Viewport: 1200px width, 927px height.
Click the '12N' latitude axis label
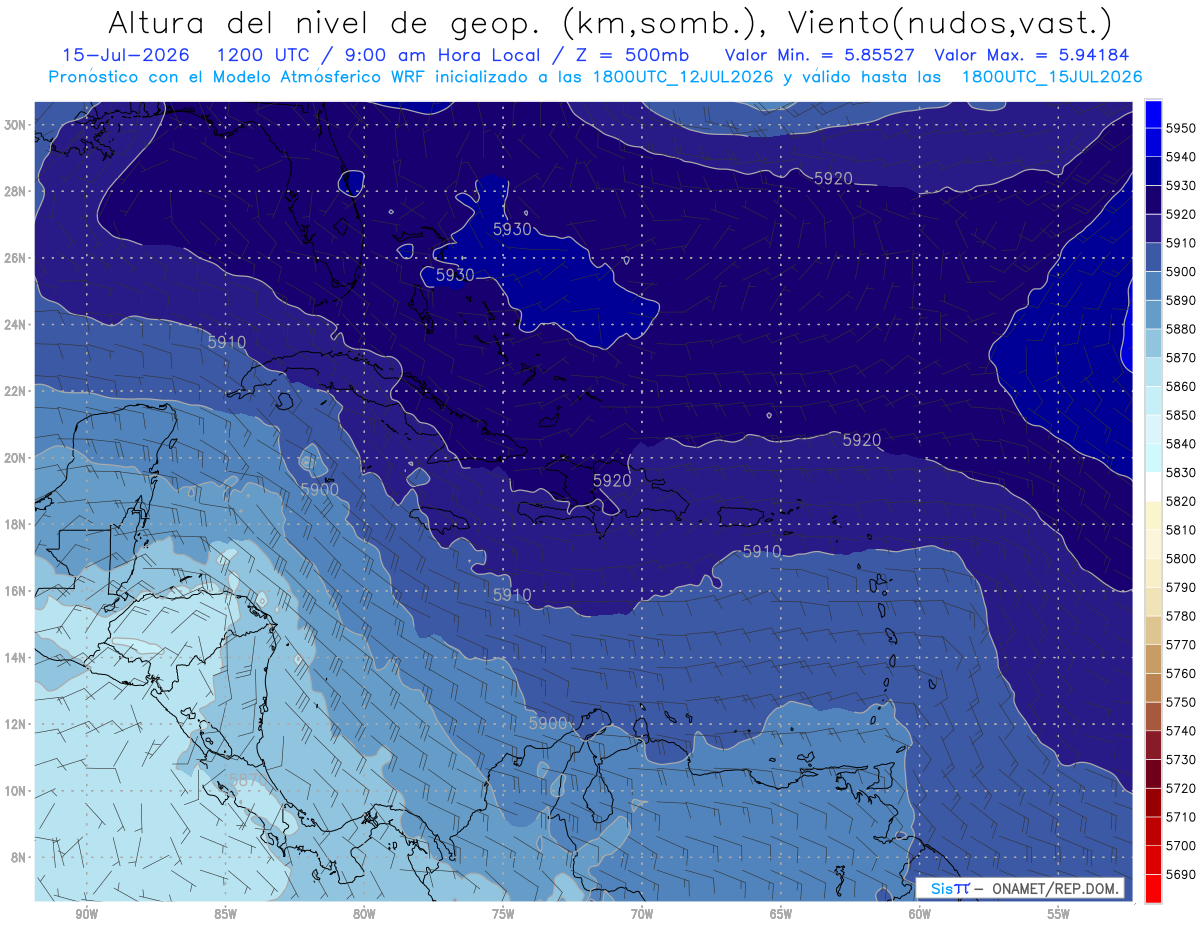[x=16, y=724]
